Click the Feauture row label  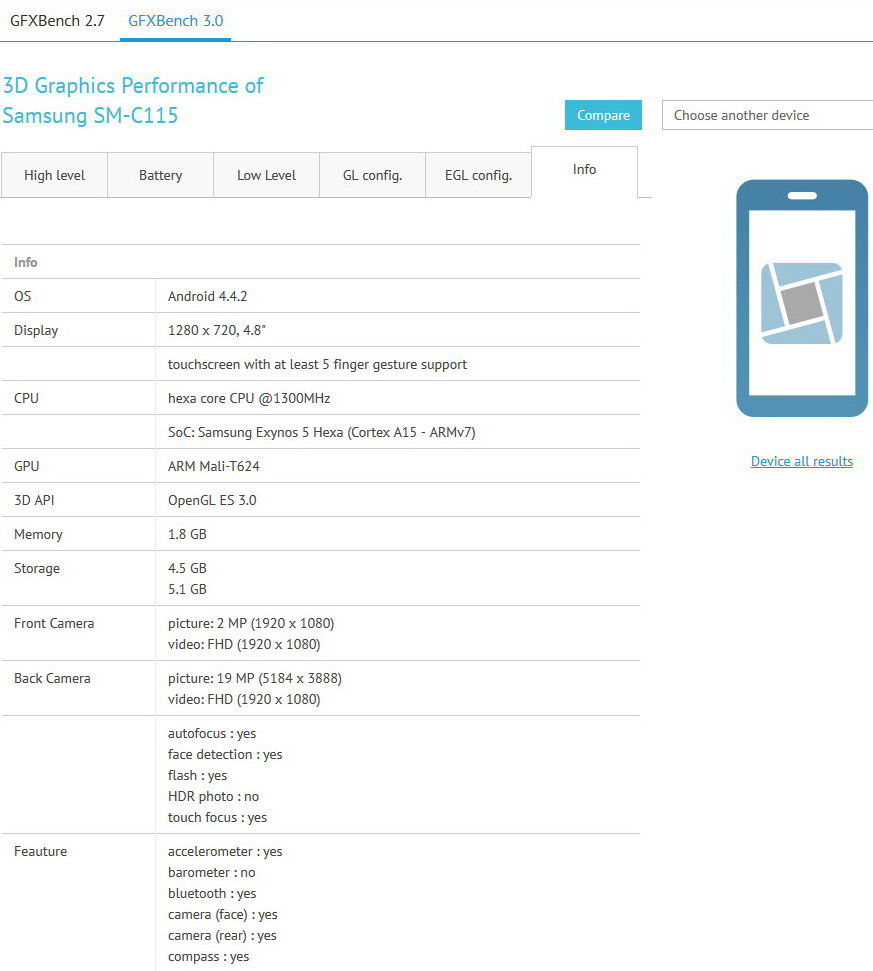coord(40,851)
